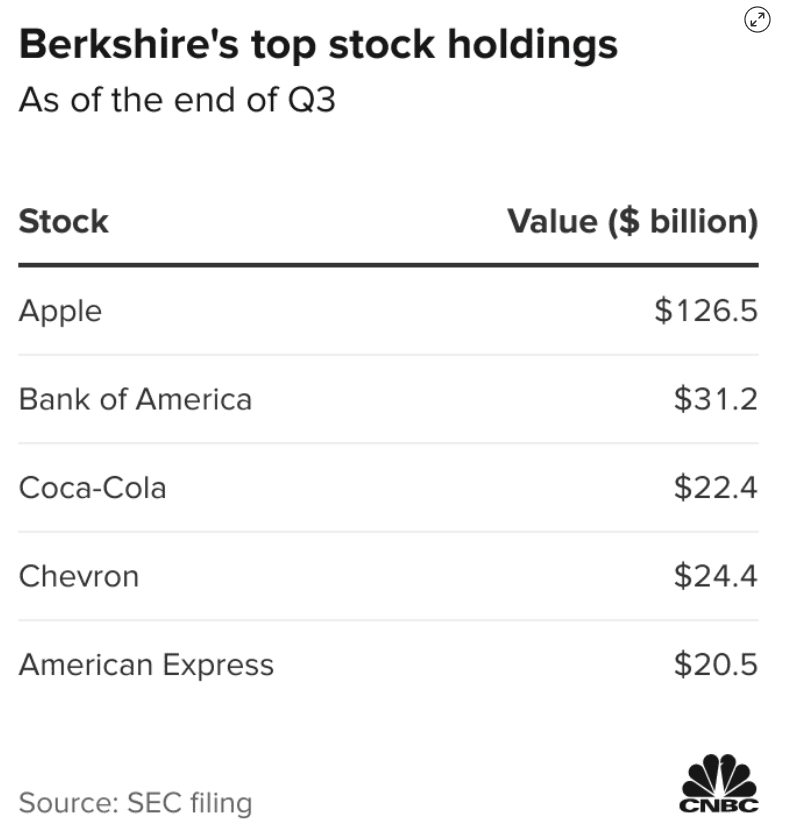786x831 pixels.
Task: Click the $31.2 value cell
Action: [x=715, y=399]
